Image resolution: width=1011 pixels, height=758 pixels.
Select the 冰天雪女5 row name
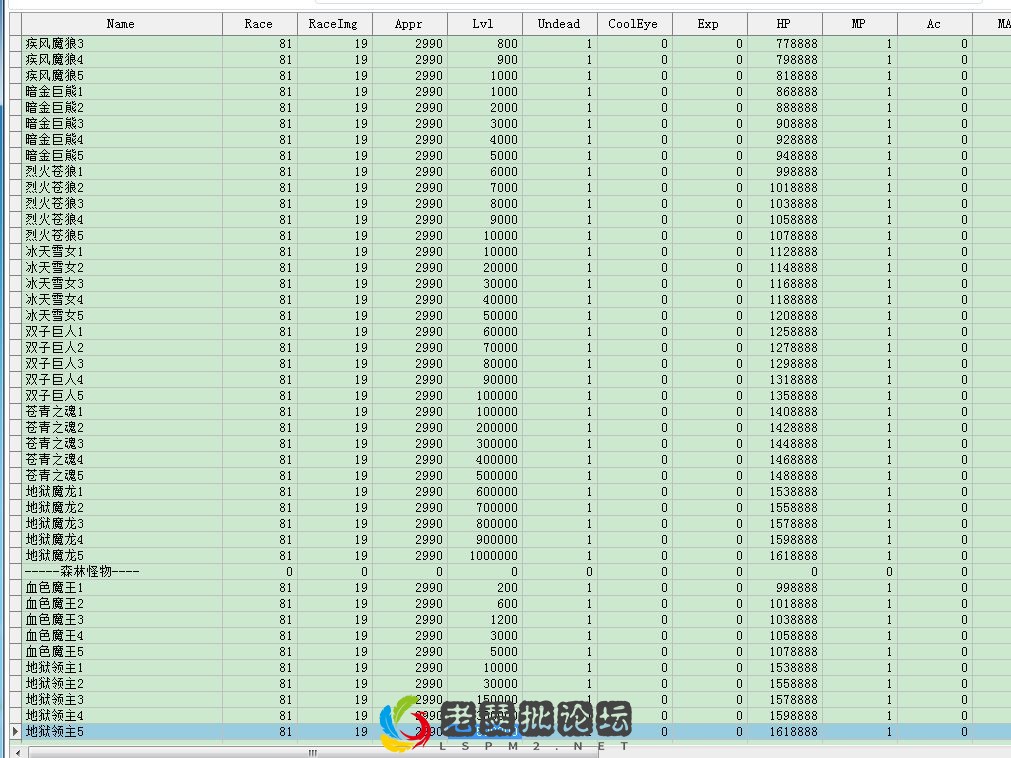coord(55,316)
